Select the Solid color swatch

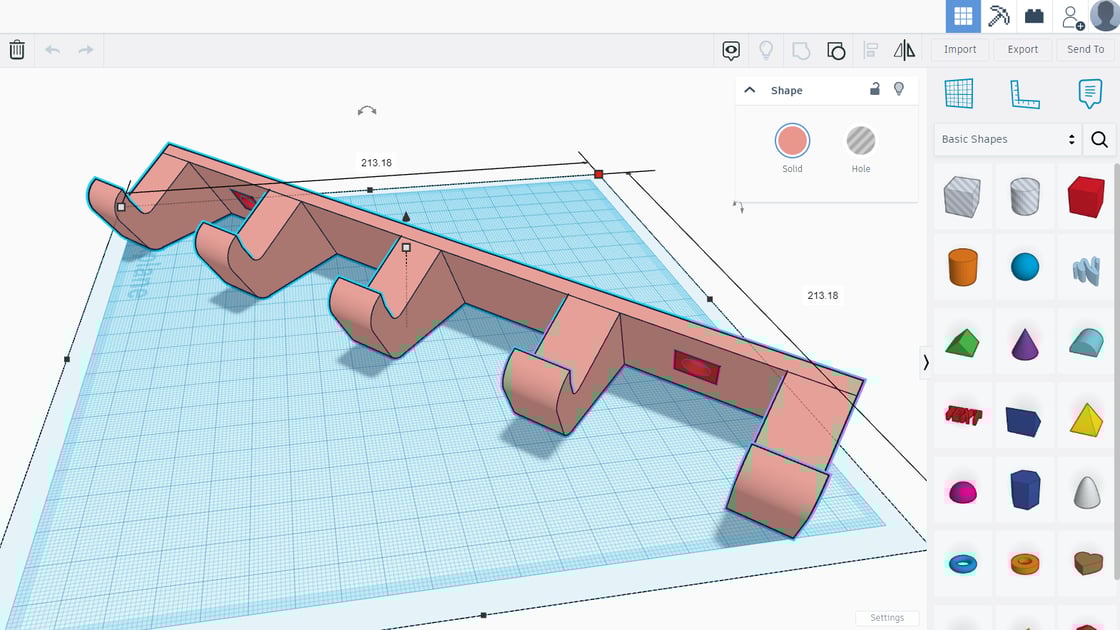click(792, 142)
